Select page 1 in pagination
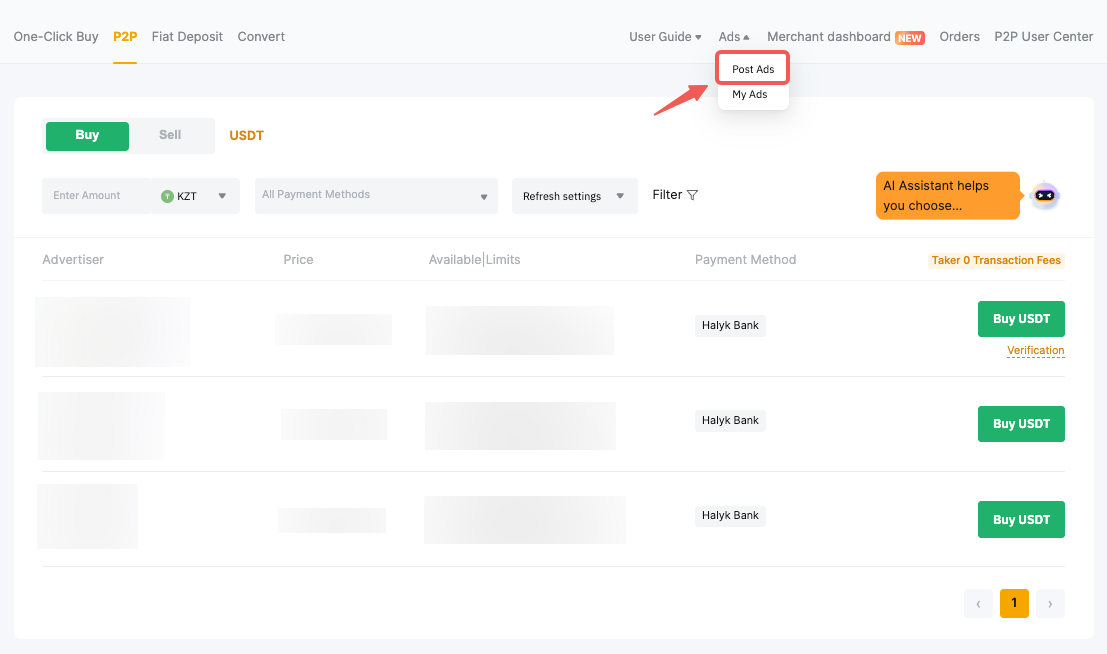This screenshot has height=654, width=1107. click(x=1014, y=603)
